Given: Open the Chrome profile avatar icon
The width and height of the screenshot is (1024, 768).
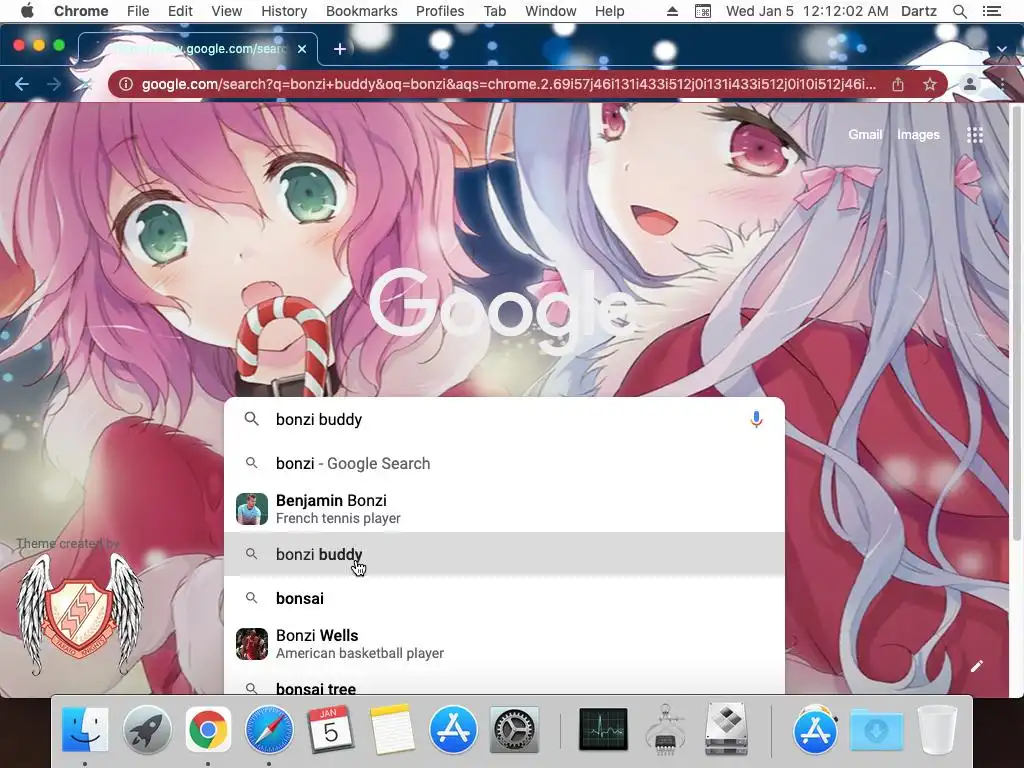Looking at the screenshot, I should click(970, 84).
